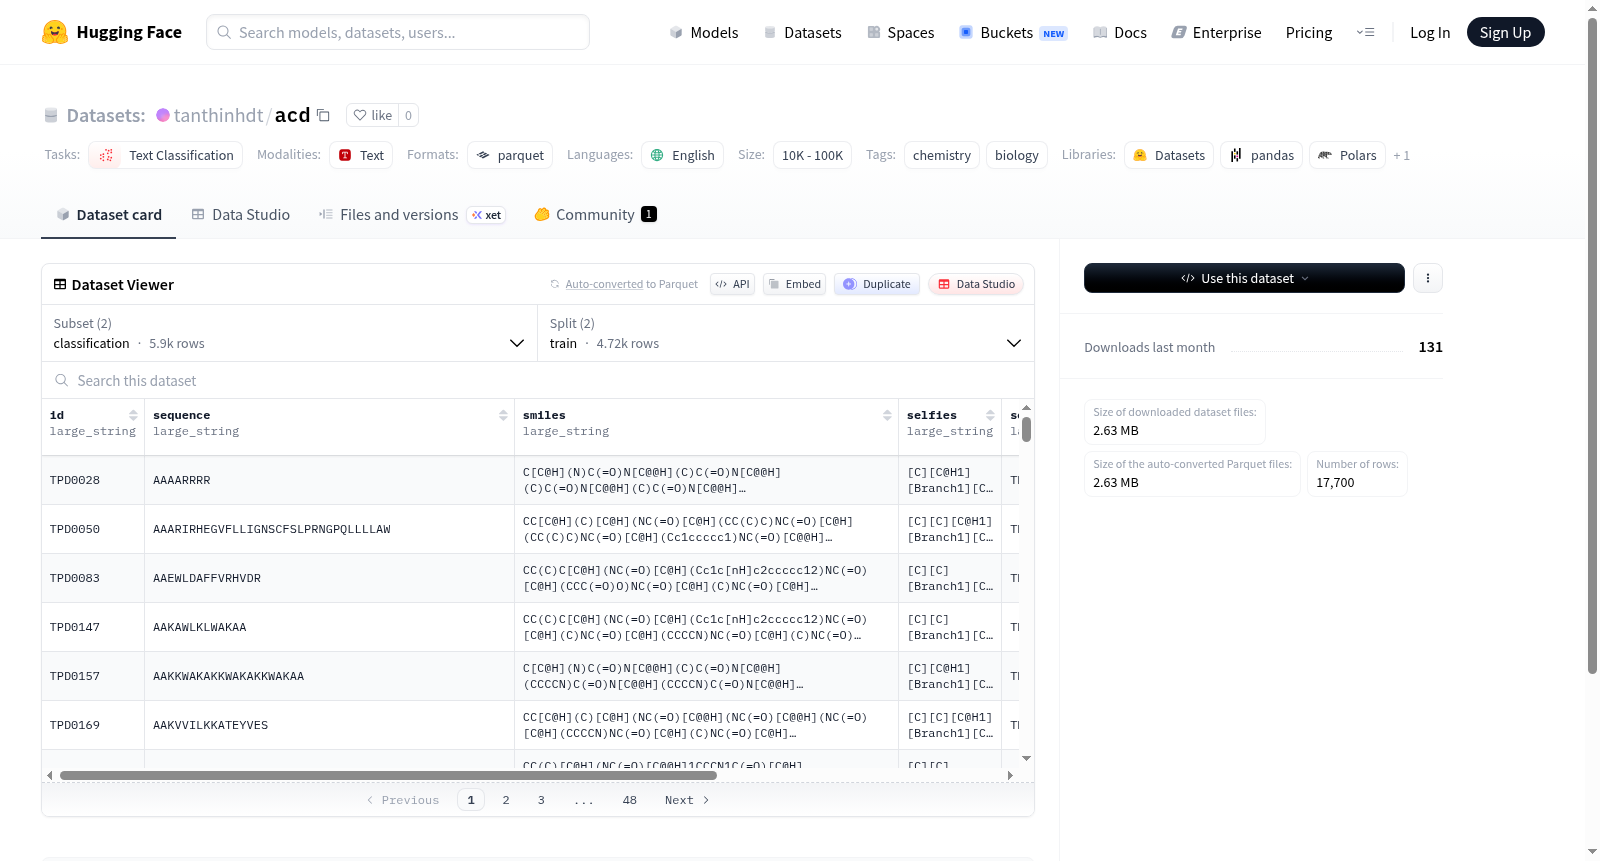This screenshot has height=861, width=1600.
Task: Click the page scrollbar on the right
Action: click(x=1592, y=346)
